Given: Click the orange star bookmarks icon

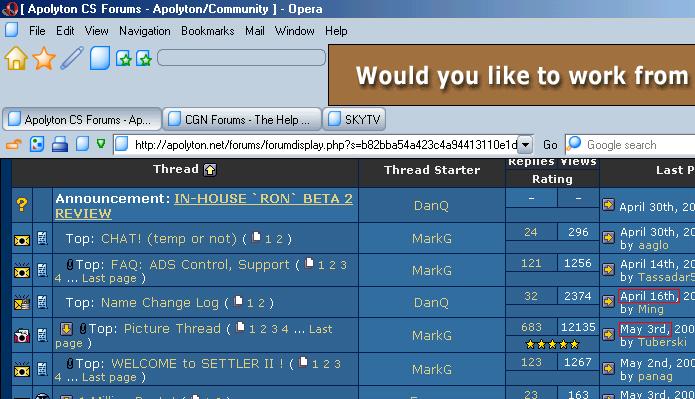Looking at the screenshot, I should 44,58.
